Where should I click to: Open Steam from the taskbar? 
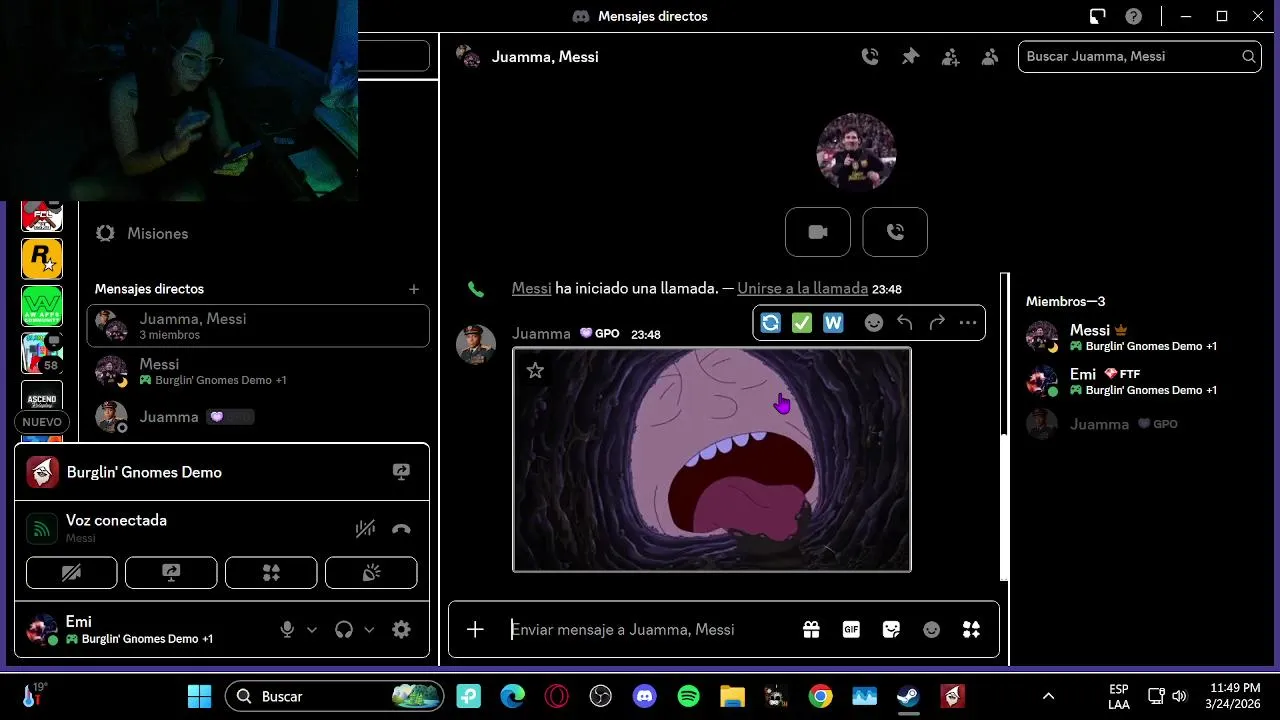[x=908, y=696]
